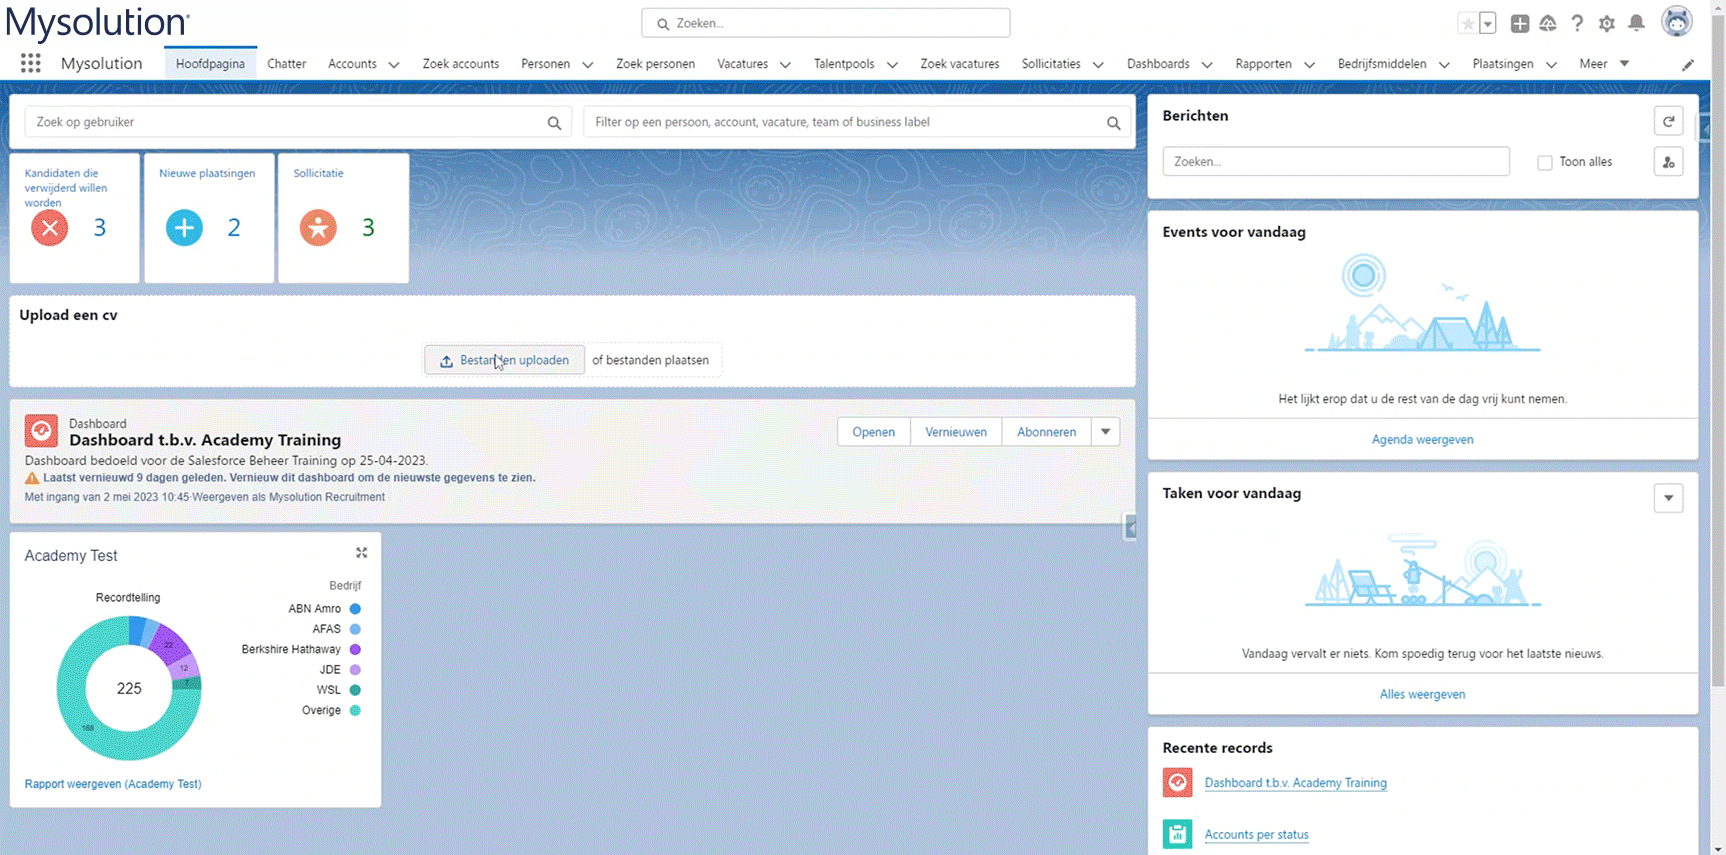Image resolution: width=1726 pixels, height=855 pixels.
Task: Open the Zoek personen tab
Action: [655, 64]
